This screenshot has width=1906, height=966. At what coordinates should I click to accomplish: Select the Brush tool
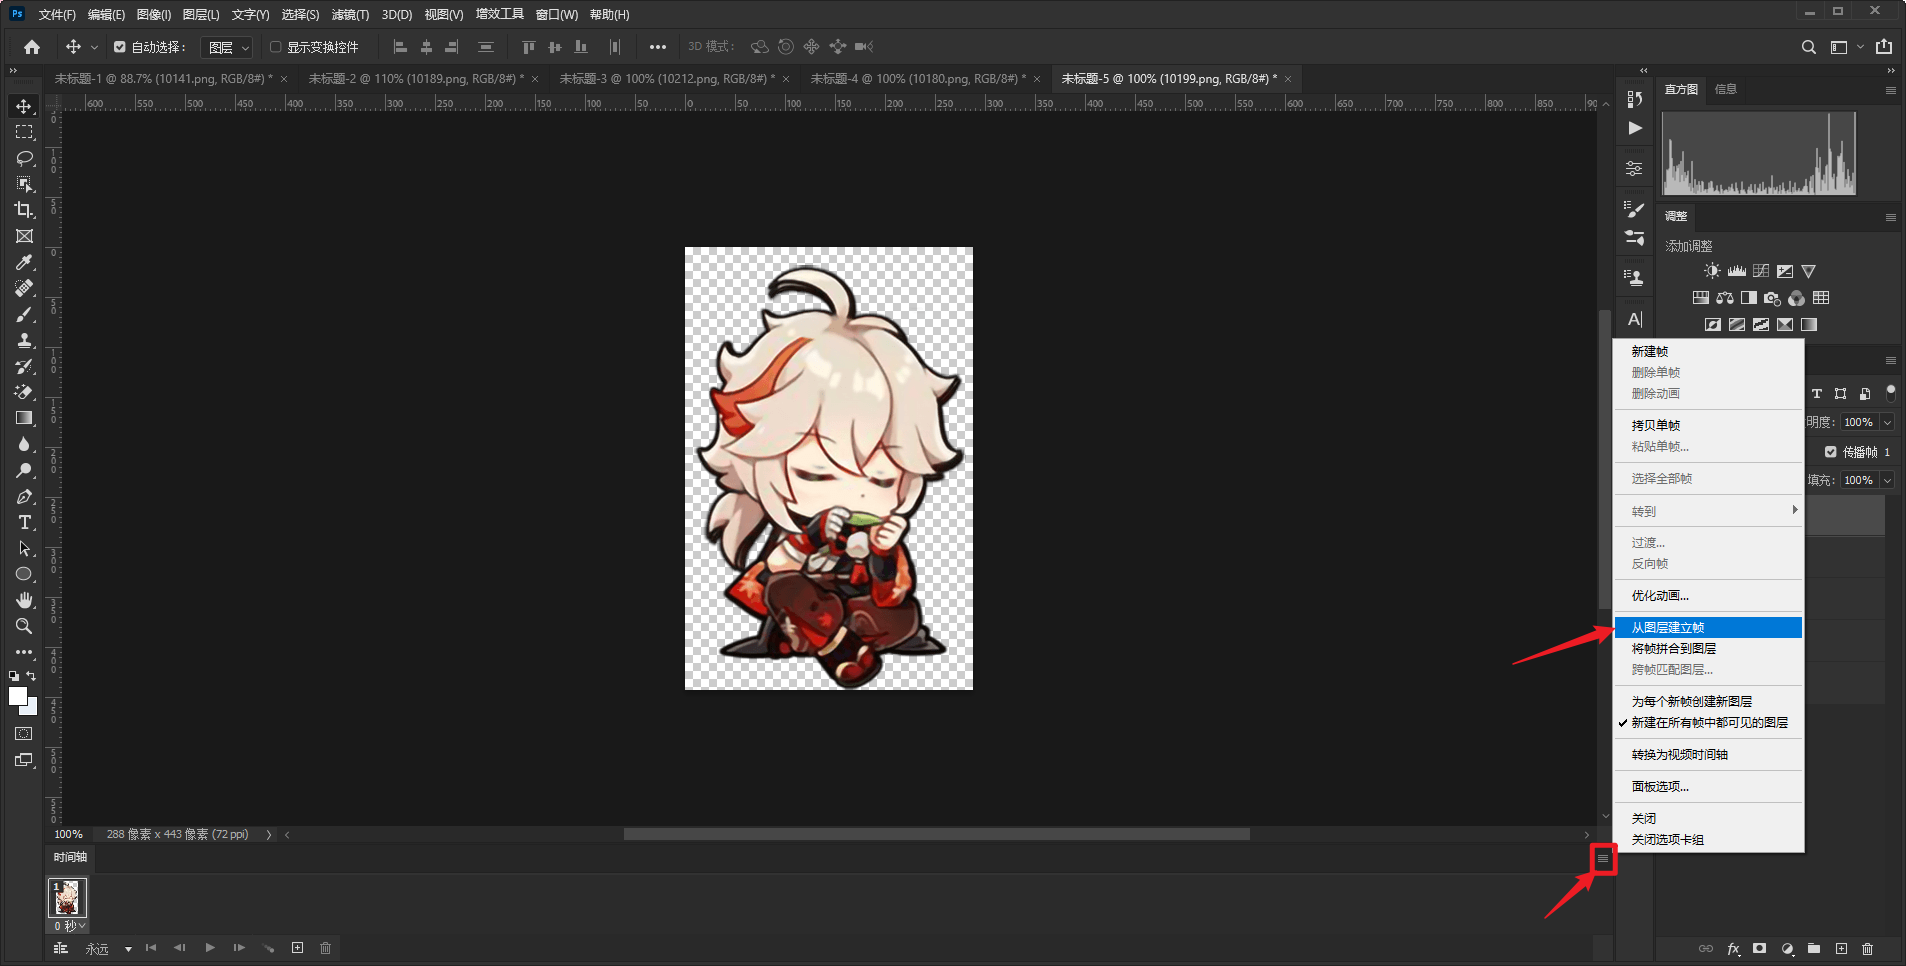(24, 314)
